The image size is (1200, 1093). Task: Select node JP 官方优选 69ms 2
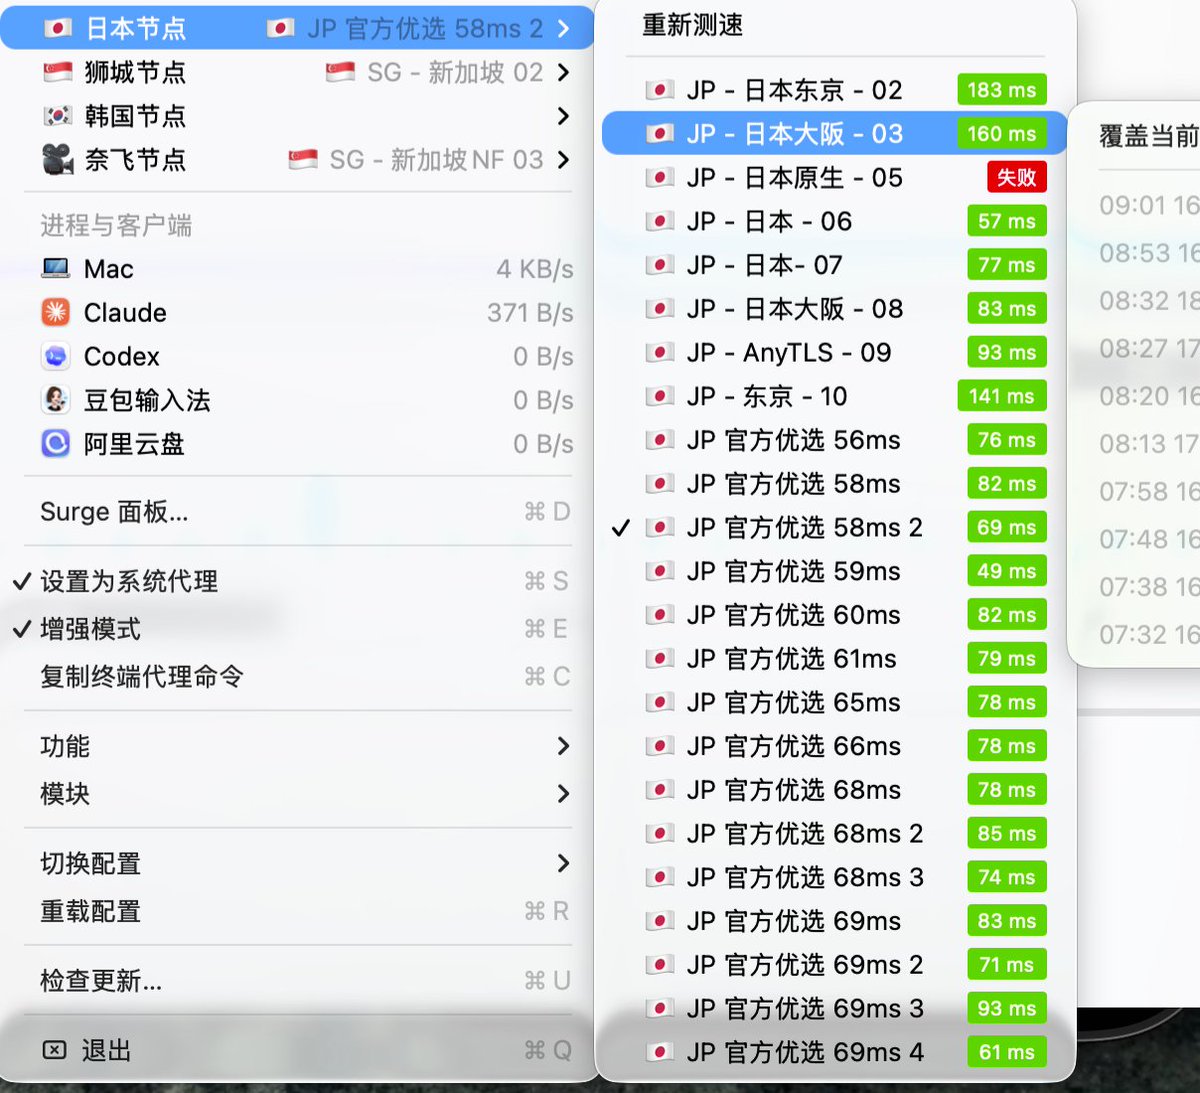click(x=835, y=965)
